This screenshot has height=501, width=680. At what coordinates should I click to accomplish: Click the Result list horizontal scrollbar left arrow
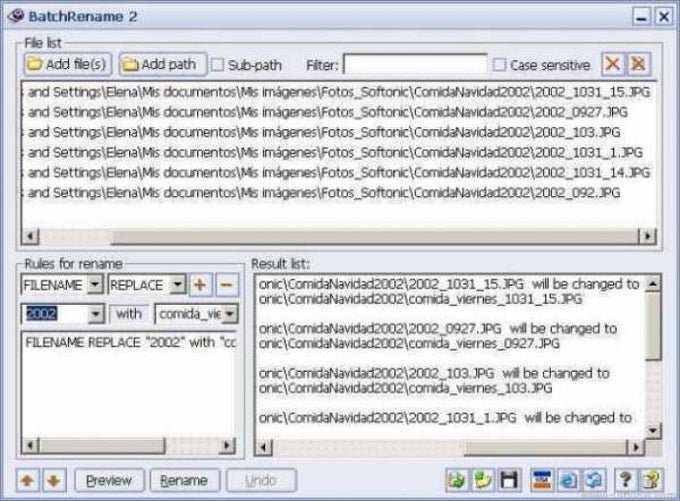(264, 447)
